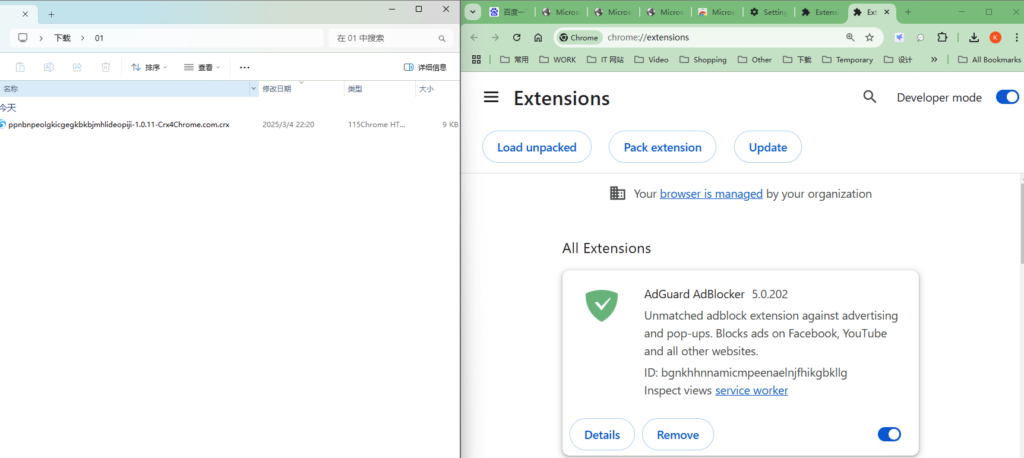This screenshot has width=1024, height=458.
Task: Sort by the 修改日期 column header
Action: click(302, 89)
